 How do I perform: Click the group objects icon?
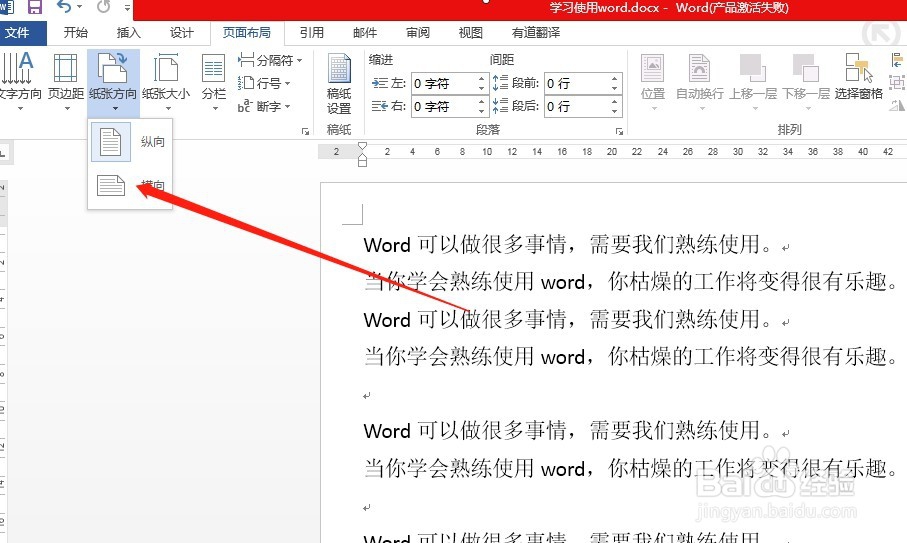(x=897, y=83)
